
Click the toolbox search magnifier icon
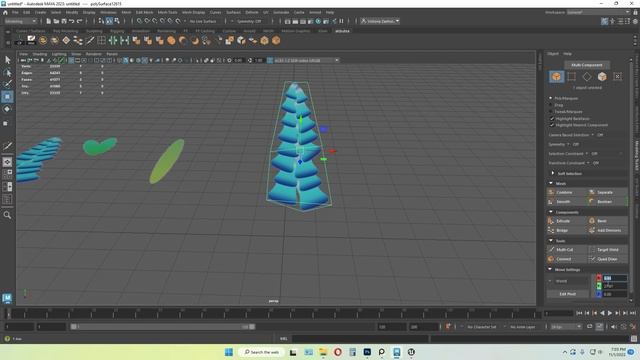pyautogui.click(x=7, y=215)
